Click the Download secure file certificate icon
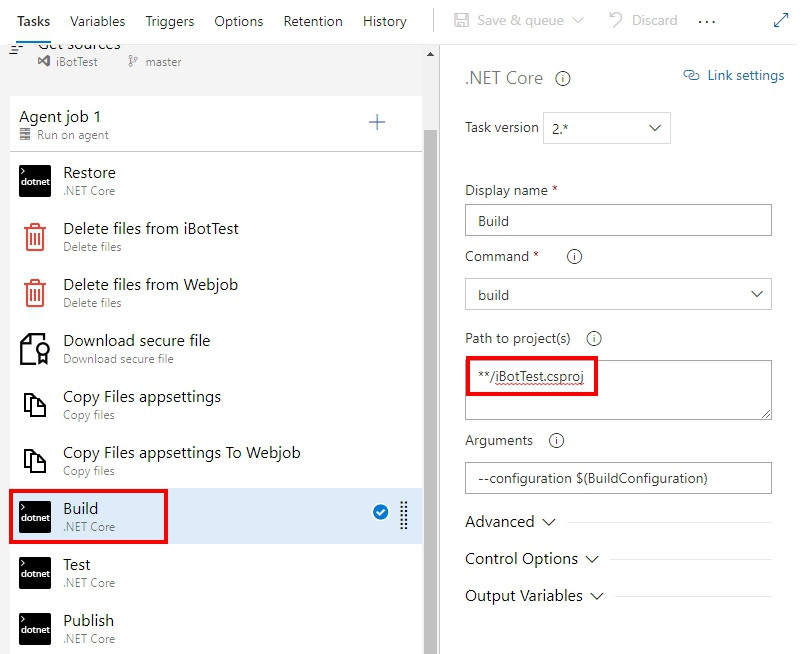The height and width of the screenshot is (654, 804). pos(35,349)
